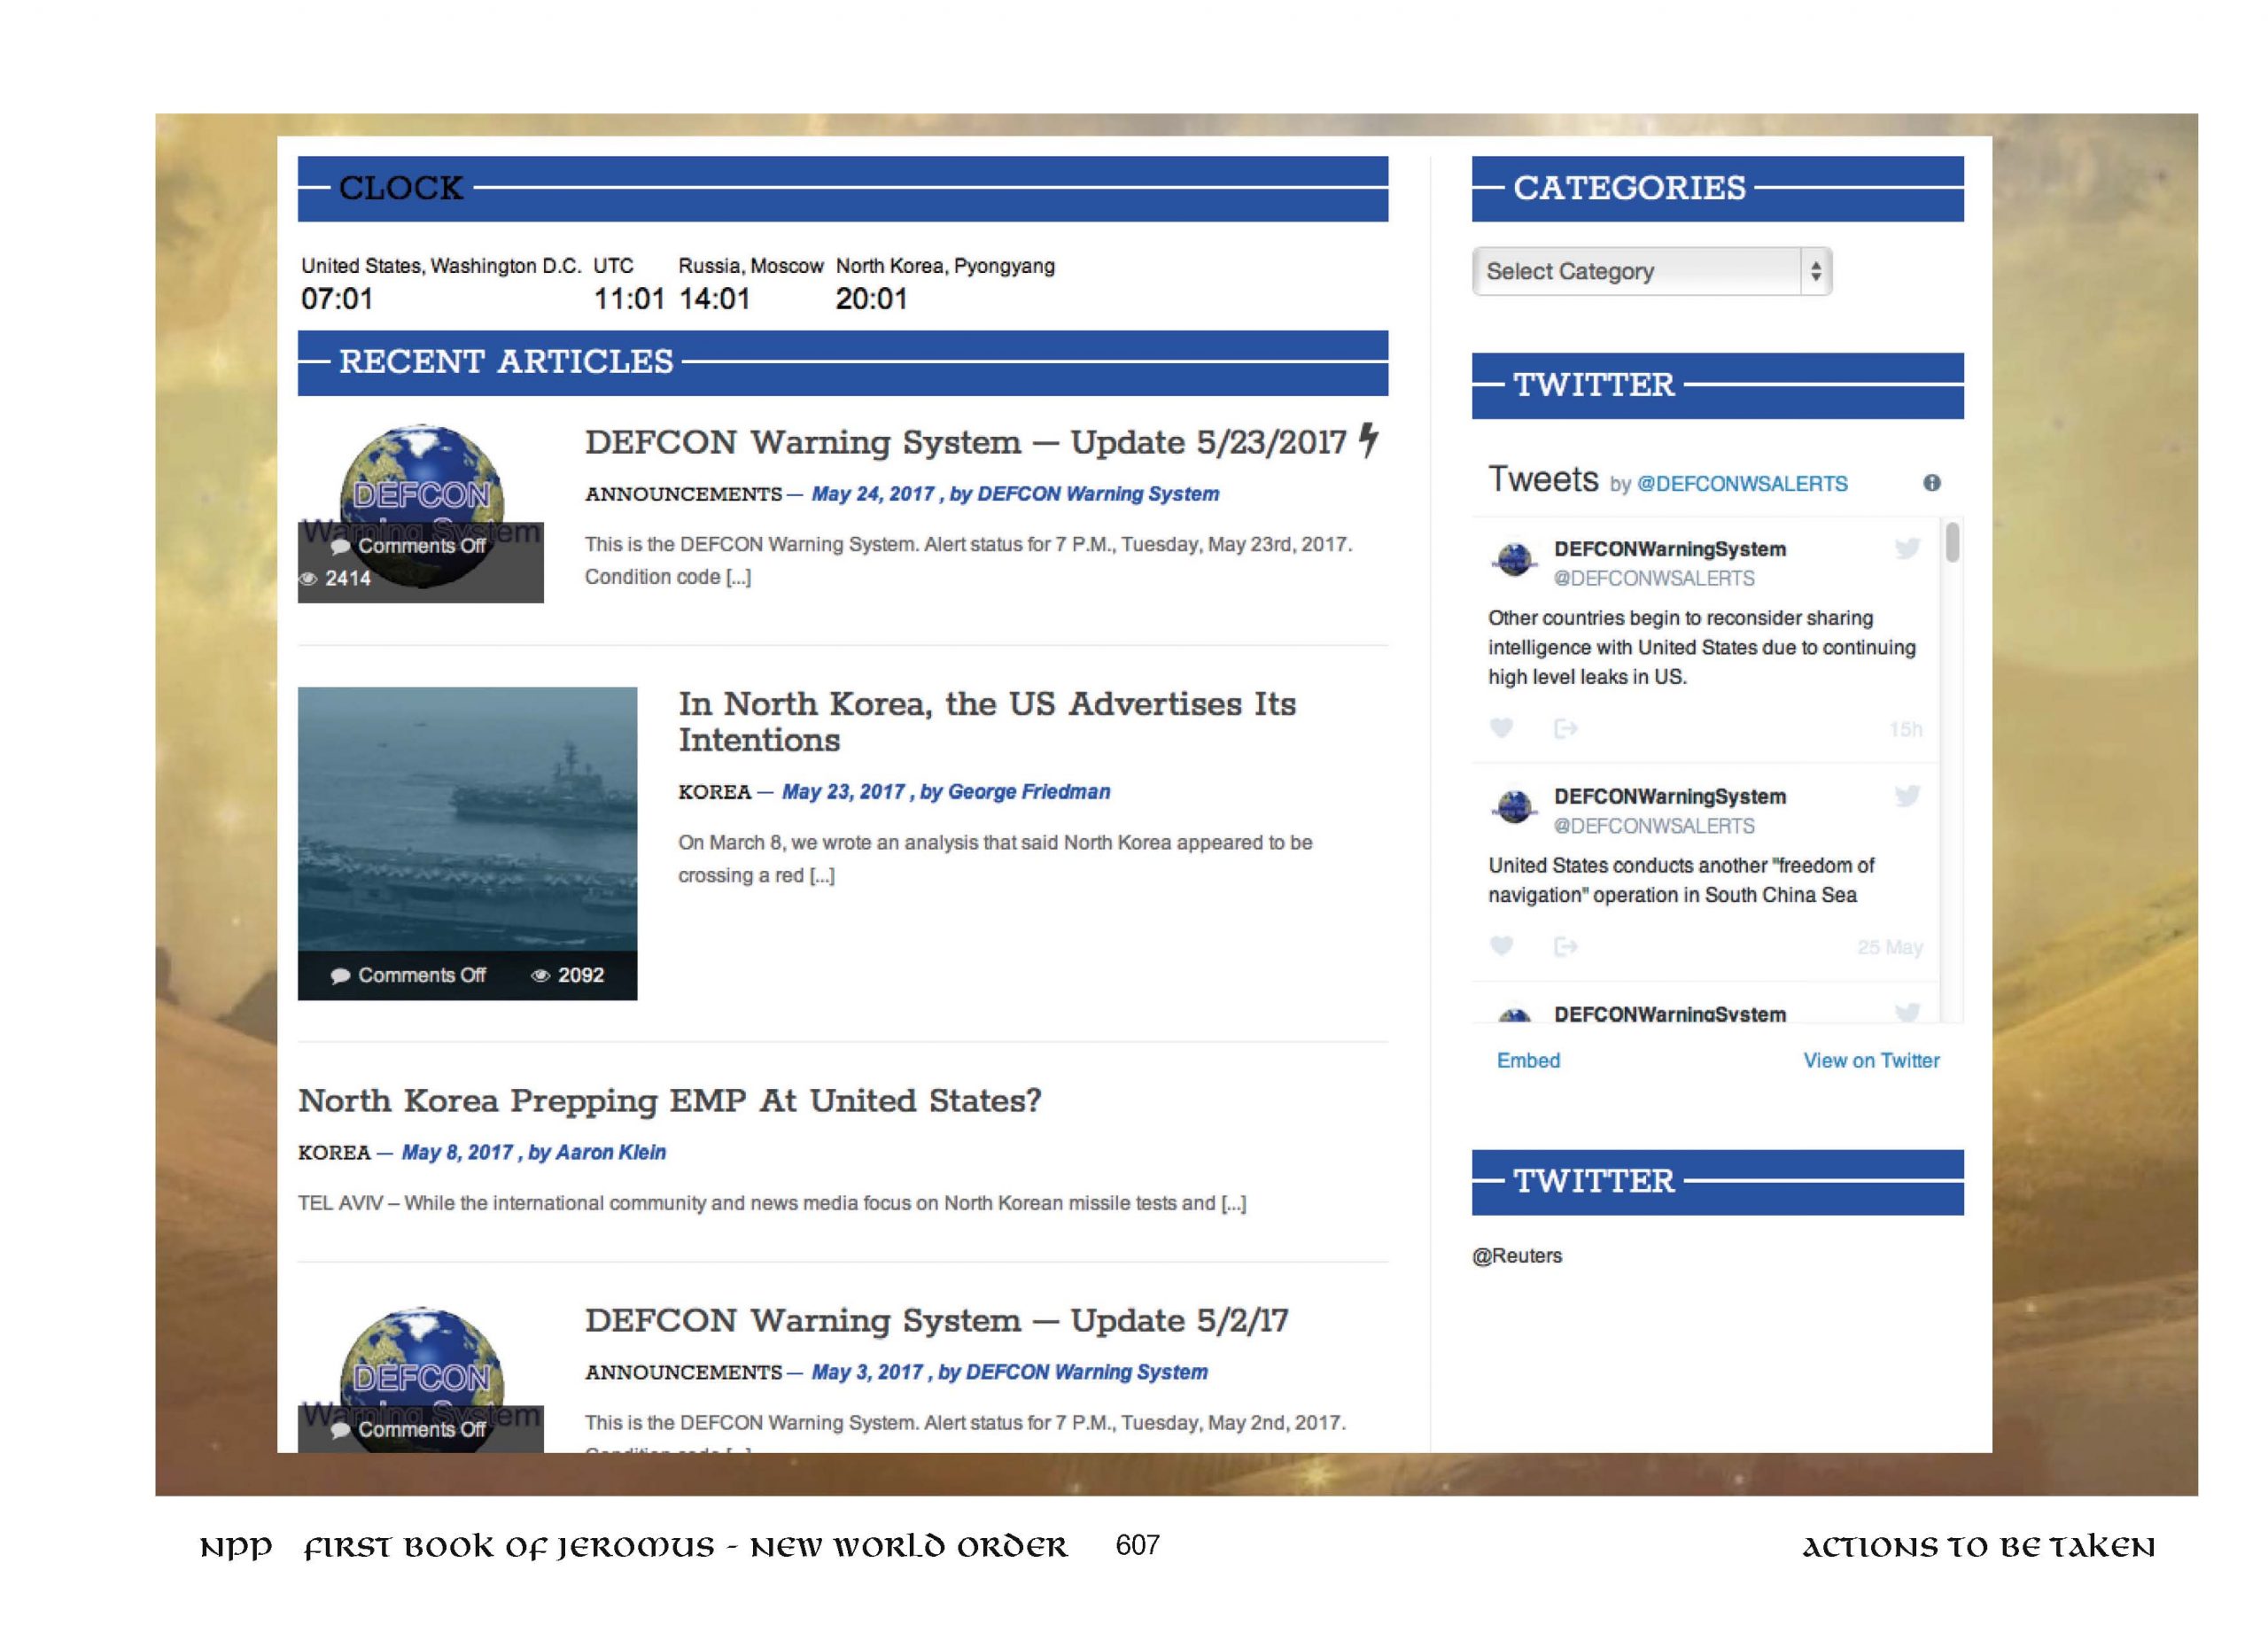This screenshot has width=2268, height=1640.
Task: Click the @Reuters Twitter link
Action: pos(1516,1256)
